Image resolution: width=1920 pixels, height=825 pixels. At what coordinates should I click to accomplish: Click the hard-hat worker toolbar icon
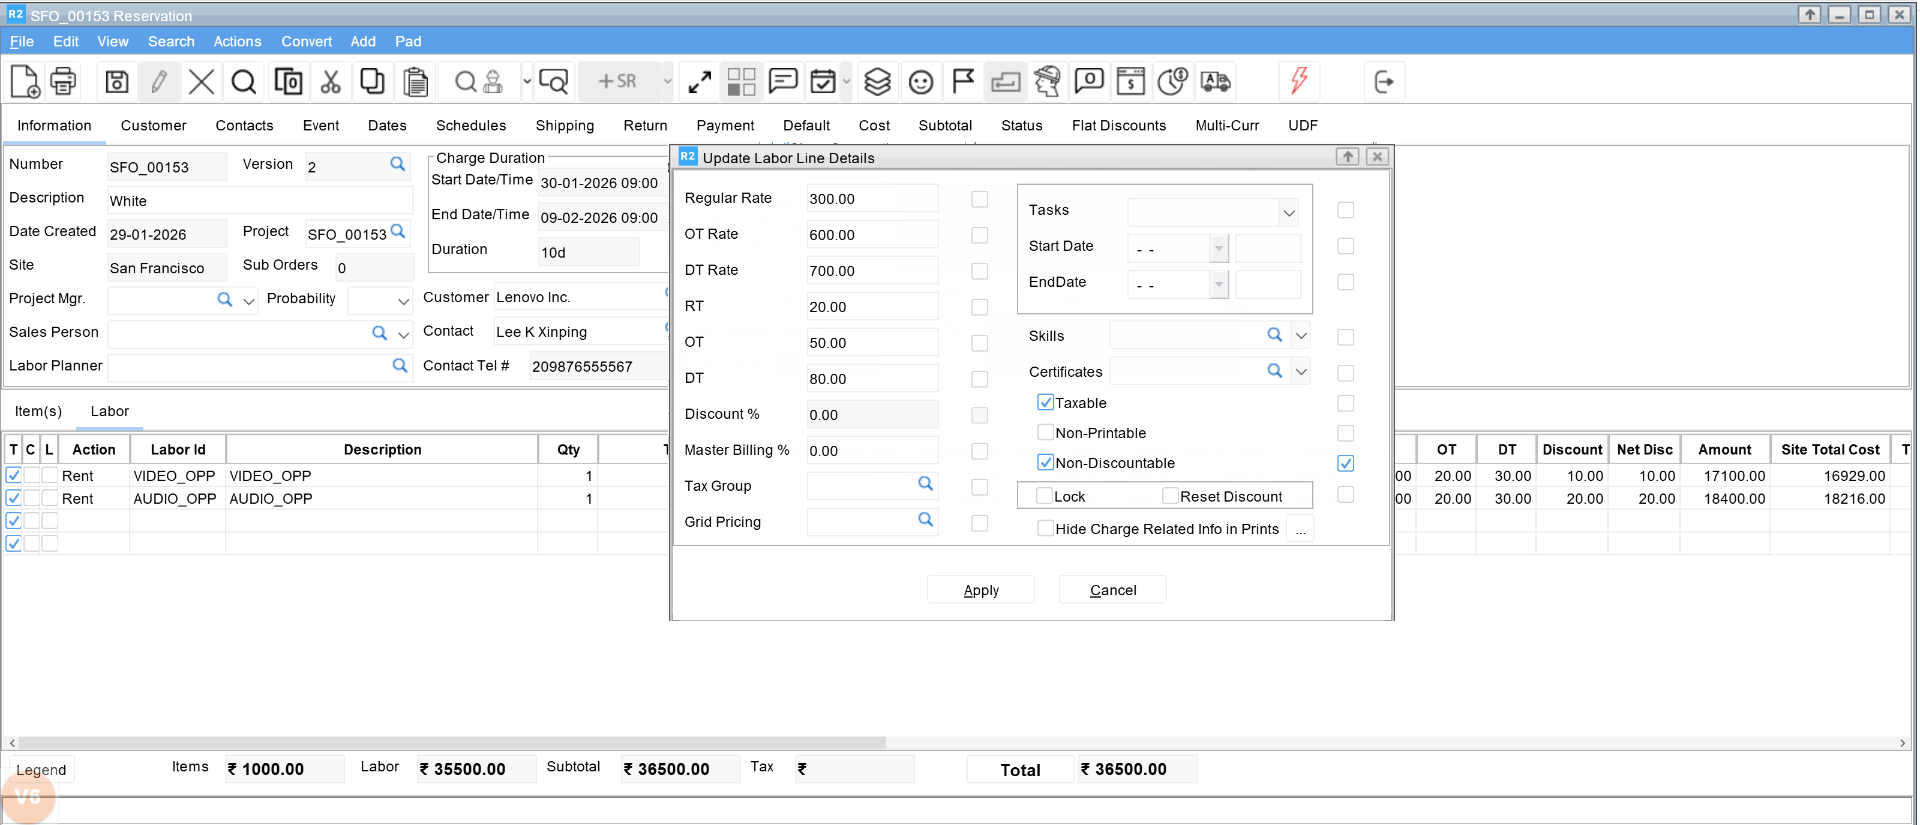point(1047,81)
